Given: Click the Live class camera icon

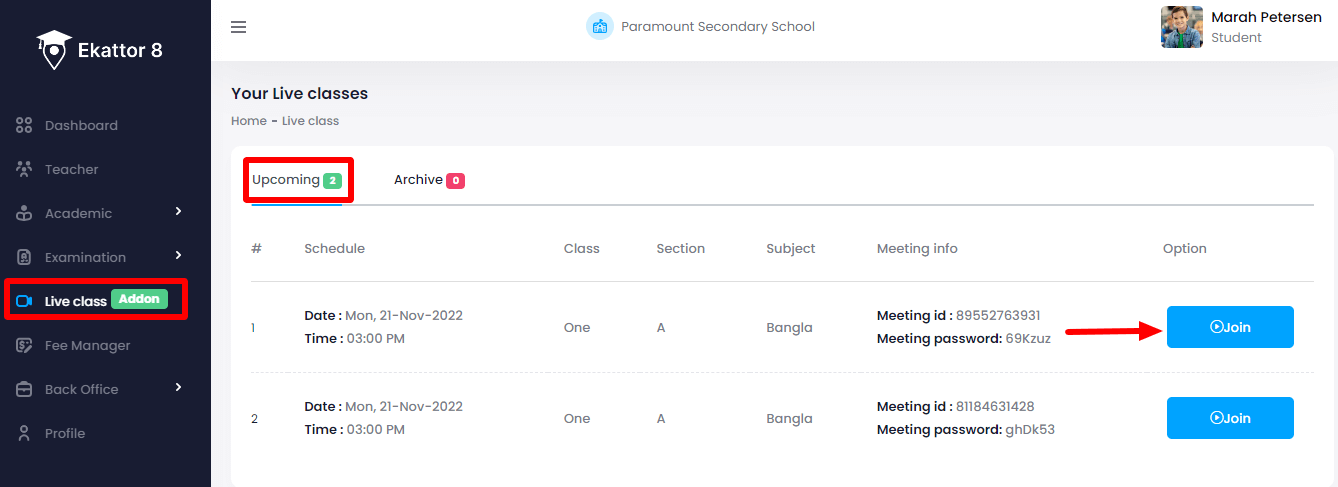Looking at the screenshot, I should tap(25, 301).
